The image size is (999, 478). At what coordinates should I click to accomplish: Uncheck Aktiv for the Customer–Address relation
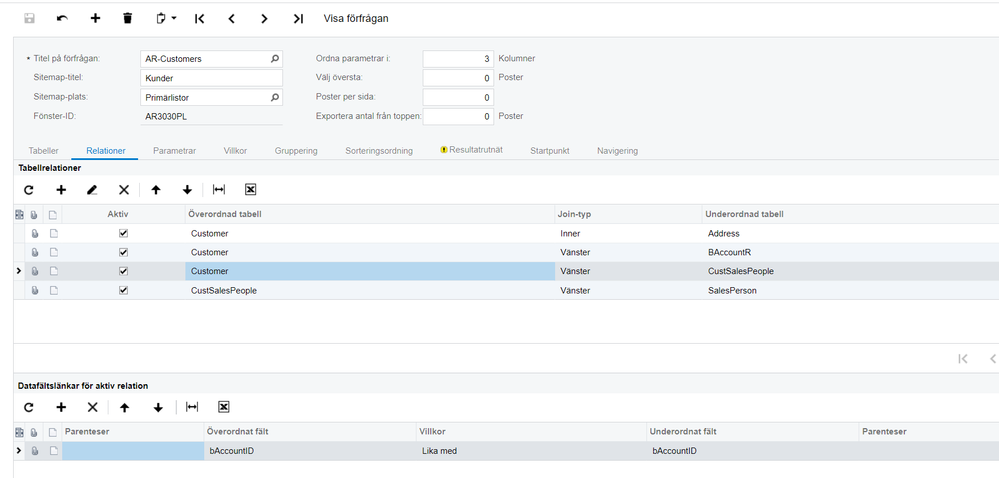coord(123,233)
